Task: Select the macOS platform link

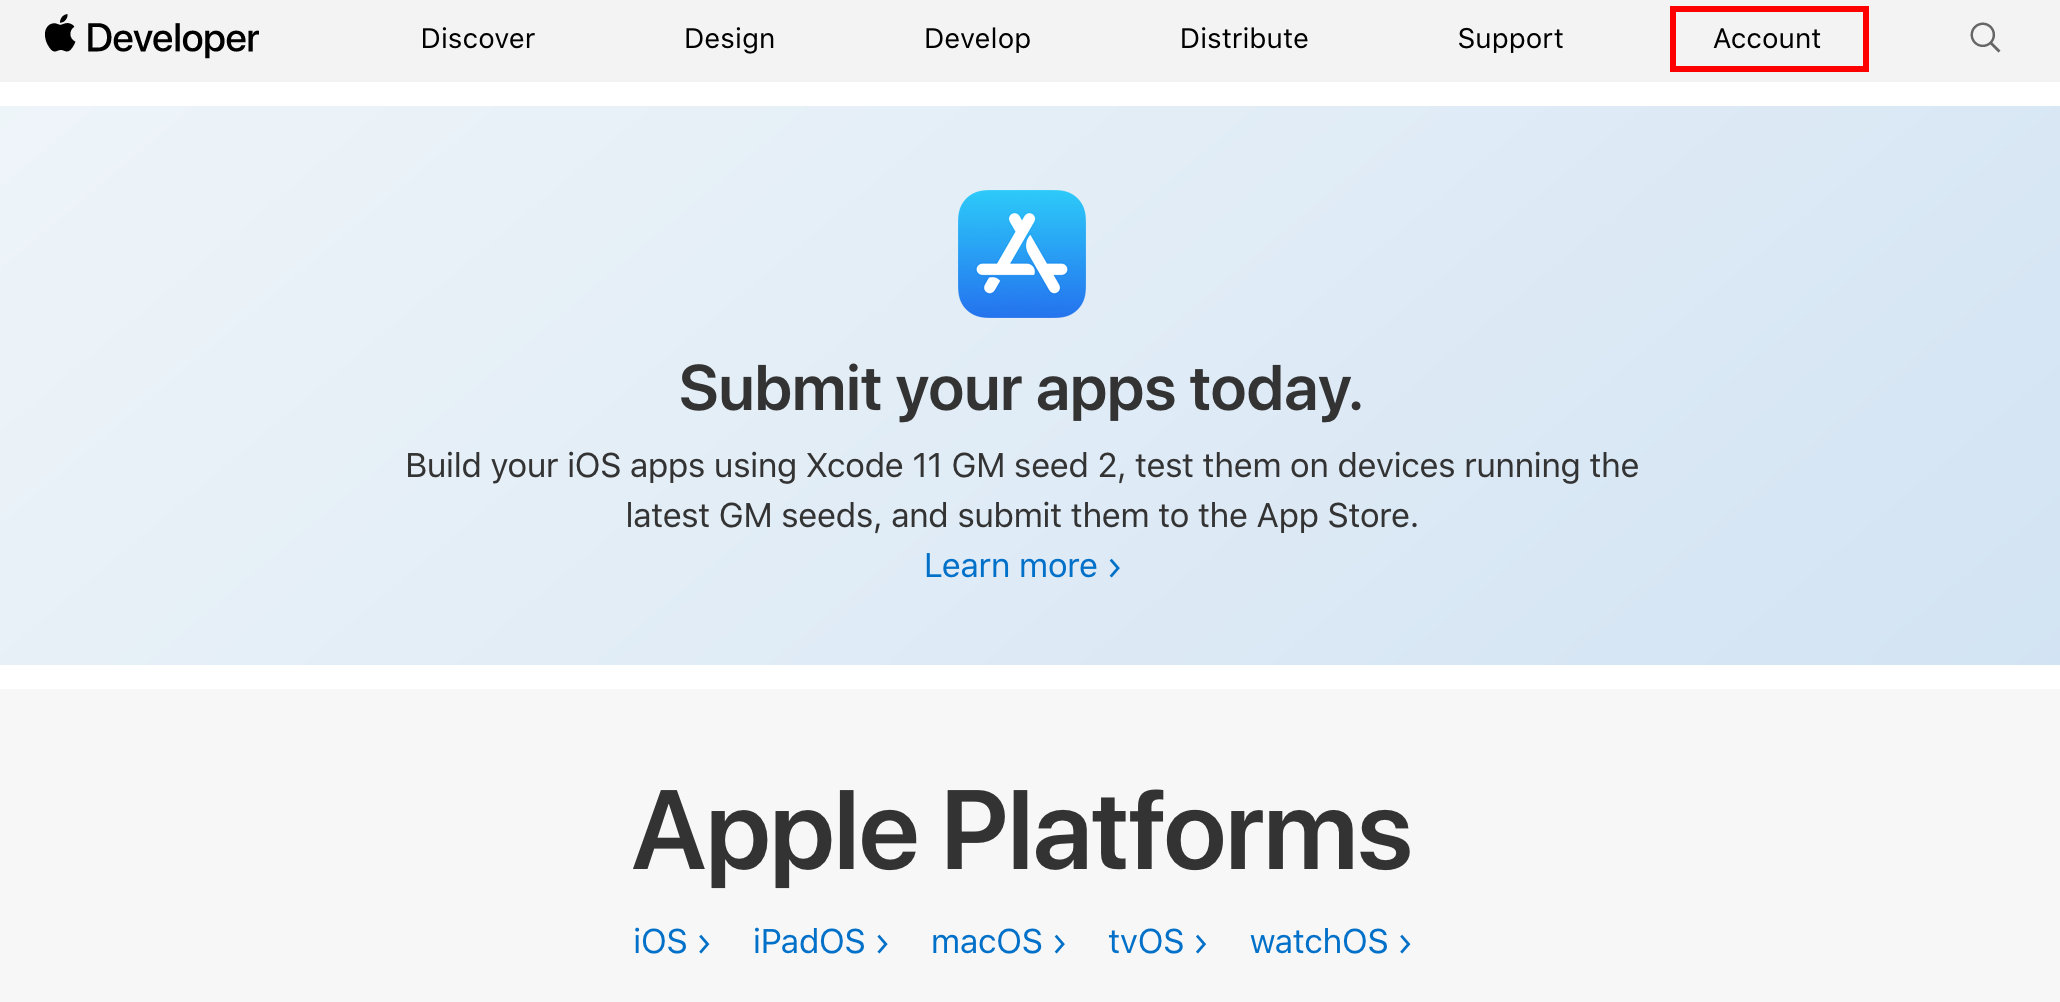Action: [986, 940]
